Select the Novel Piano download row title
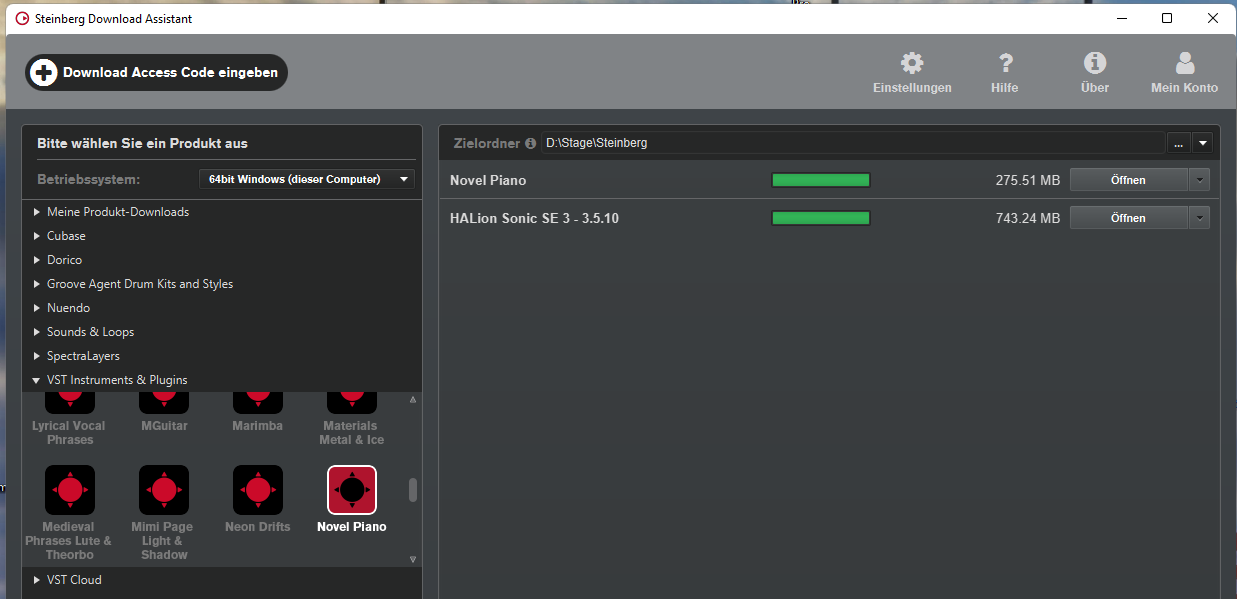 (x=488, y=180)
